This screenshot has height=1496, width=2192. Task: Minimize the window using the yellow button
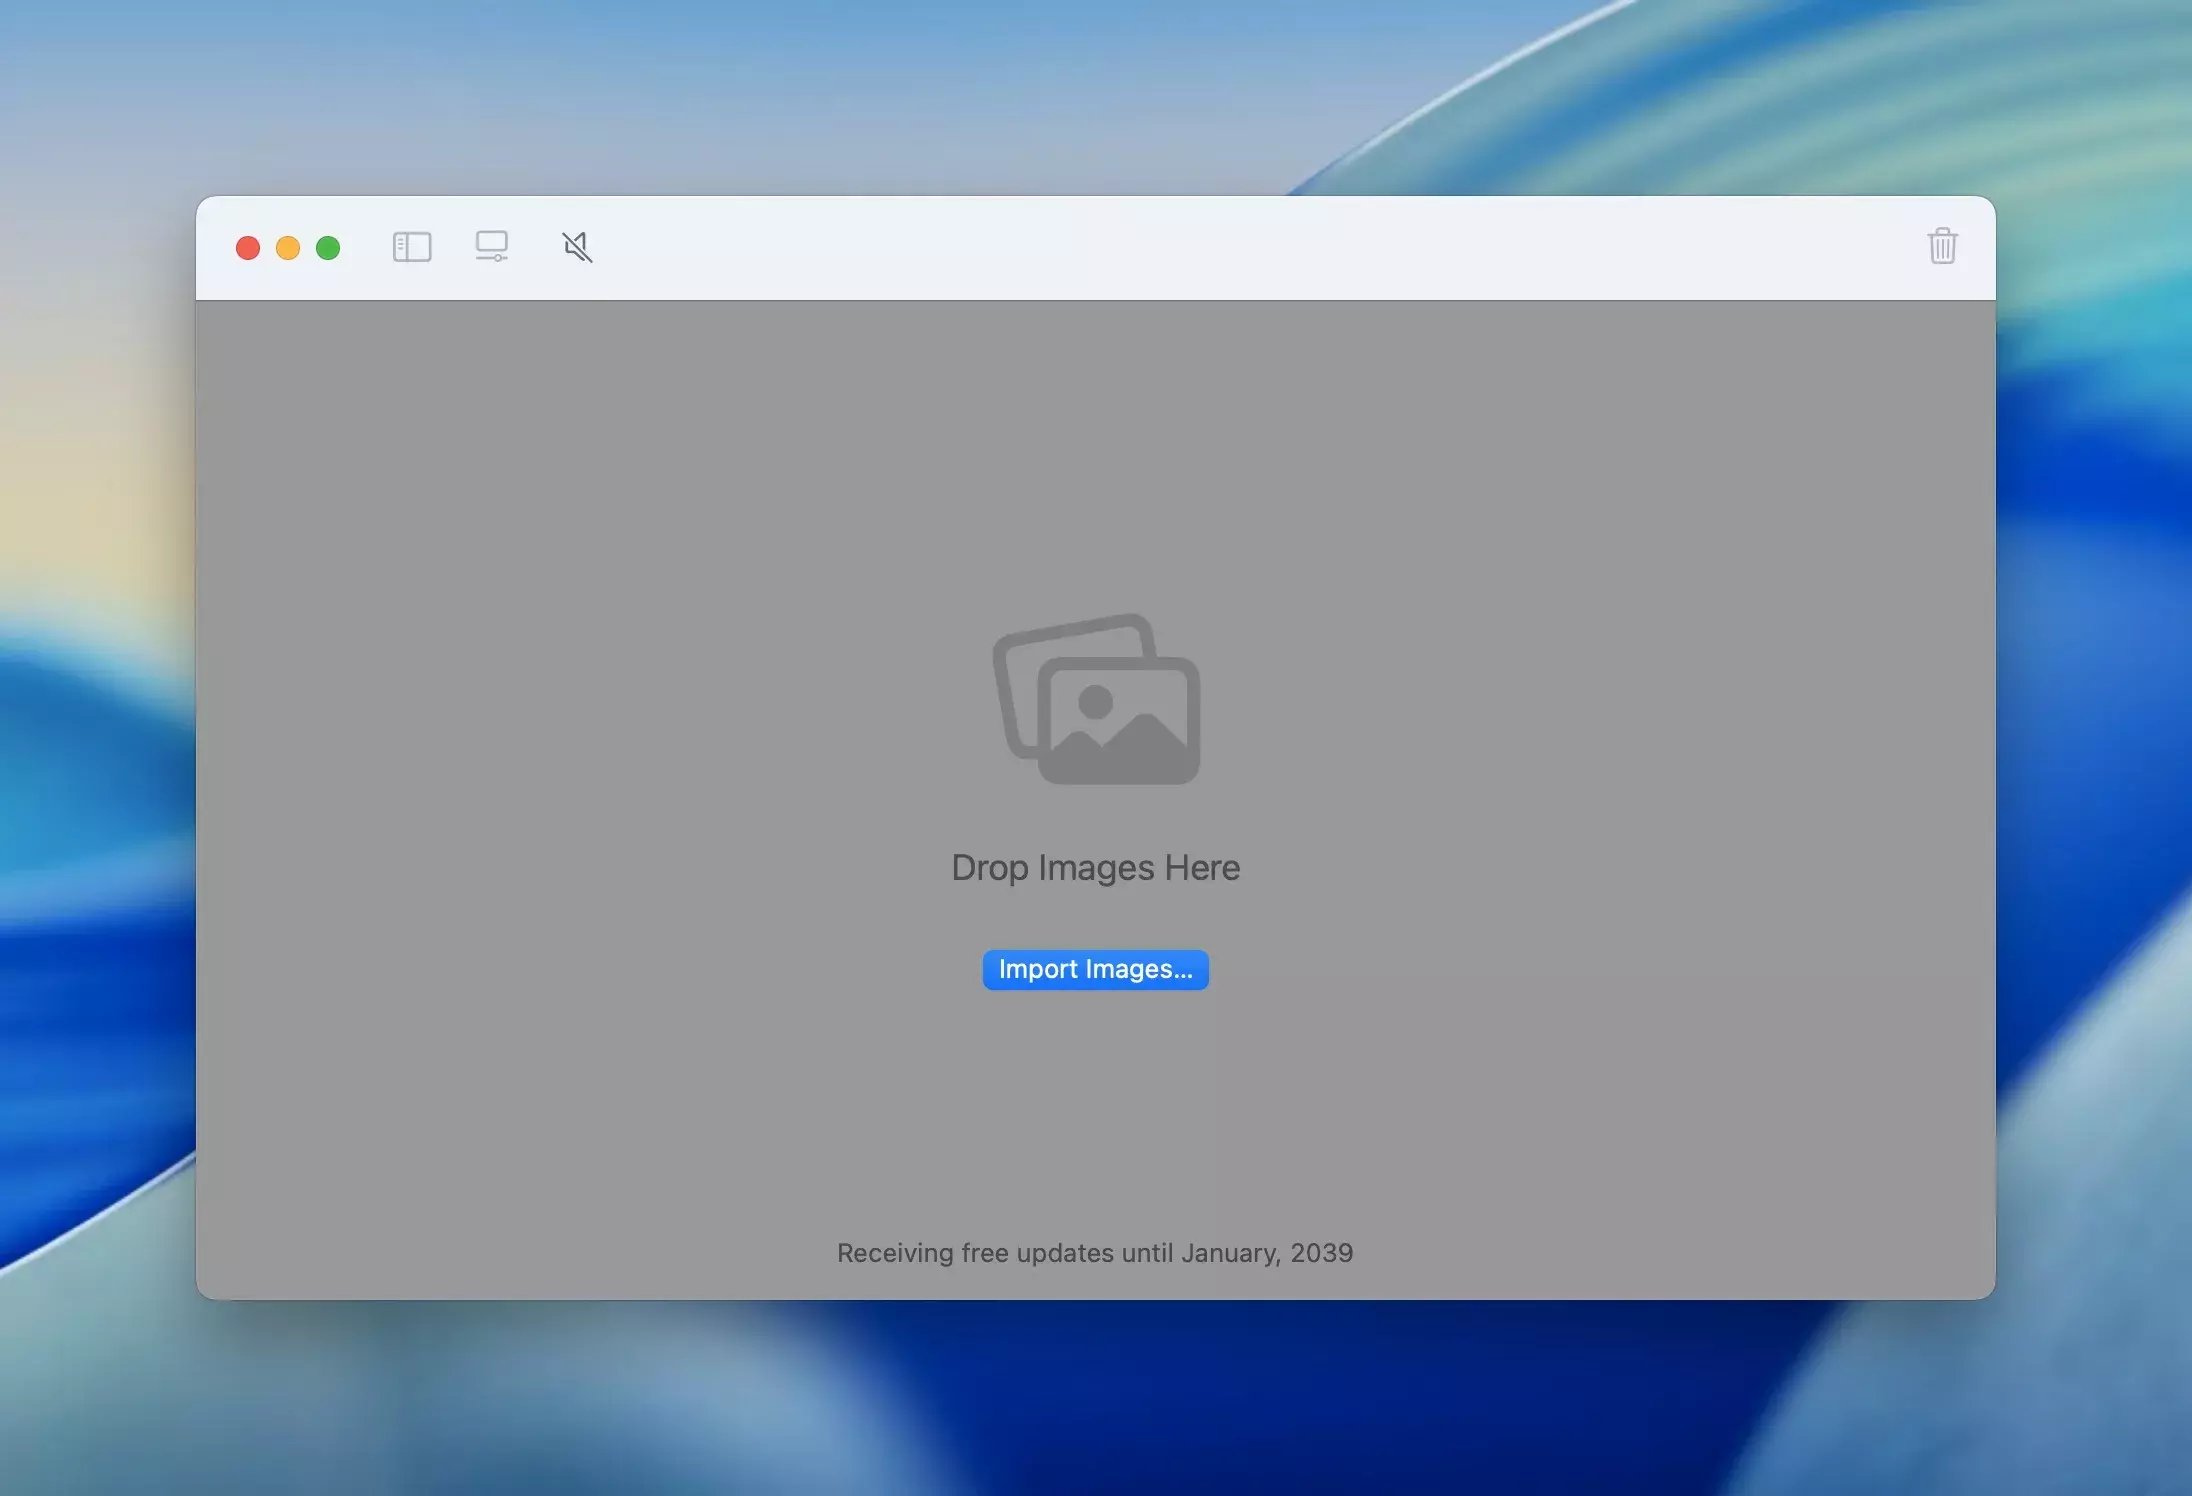pyautogui.click(x=288, y=248)
